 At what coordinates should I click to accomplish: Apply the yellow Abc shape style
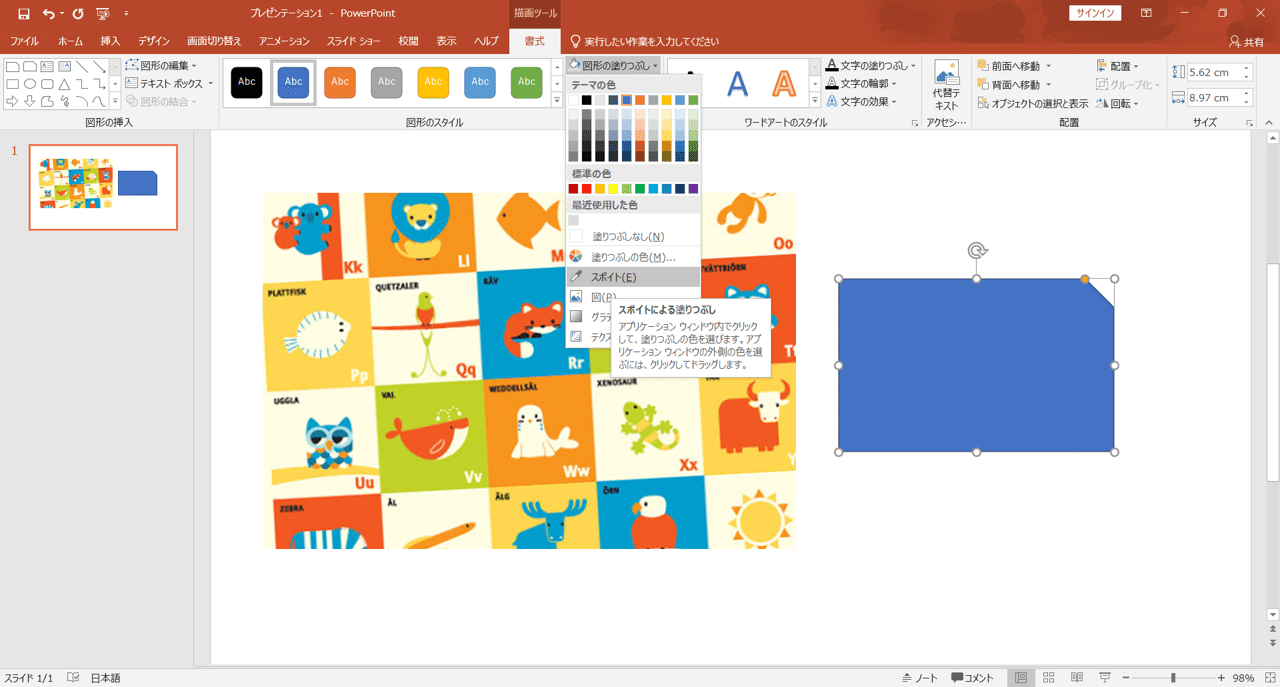pos(433,82)
